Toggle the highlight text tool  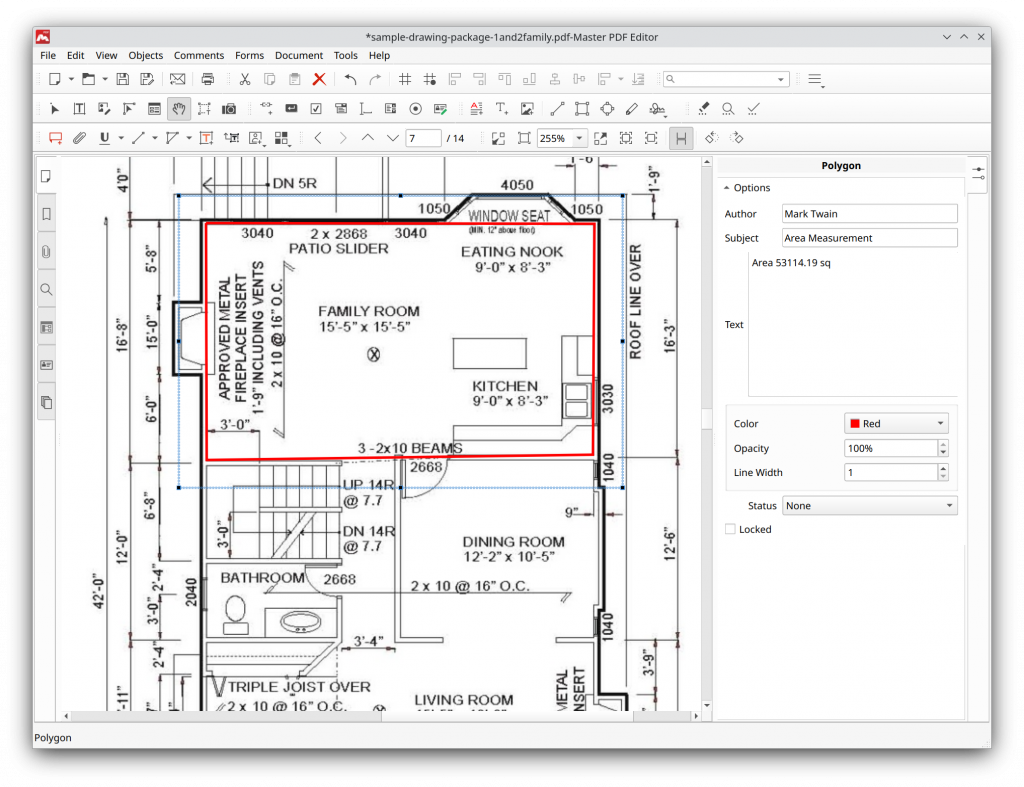click(704, 109)
